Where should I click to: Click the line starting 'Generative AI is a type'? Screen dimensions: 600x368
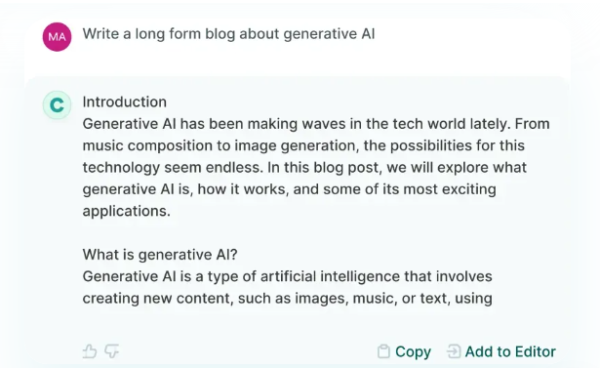click(x=287, y=277)
